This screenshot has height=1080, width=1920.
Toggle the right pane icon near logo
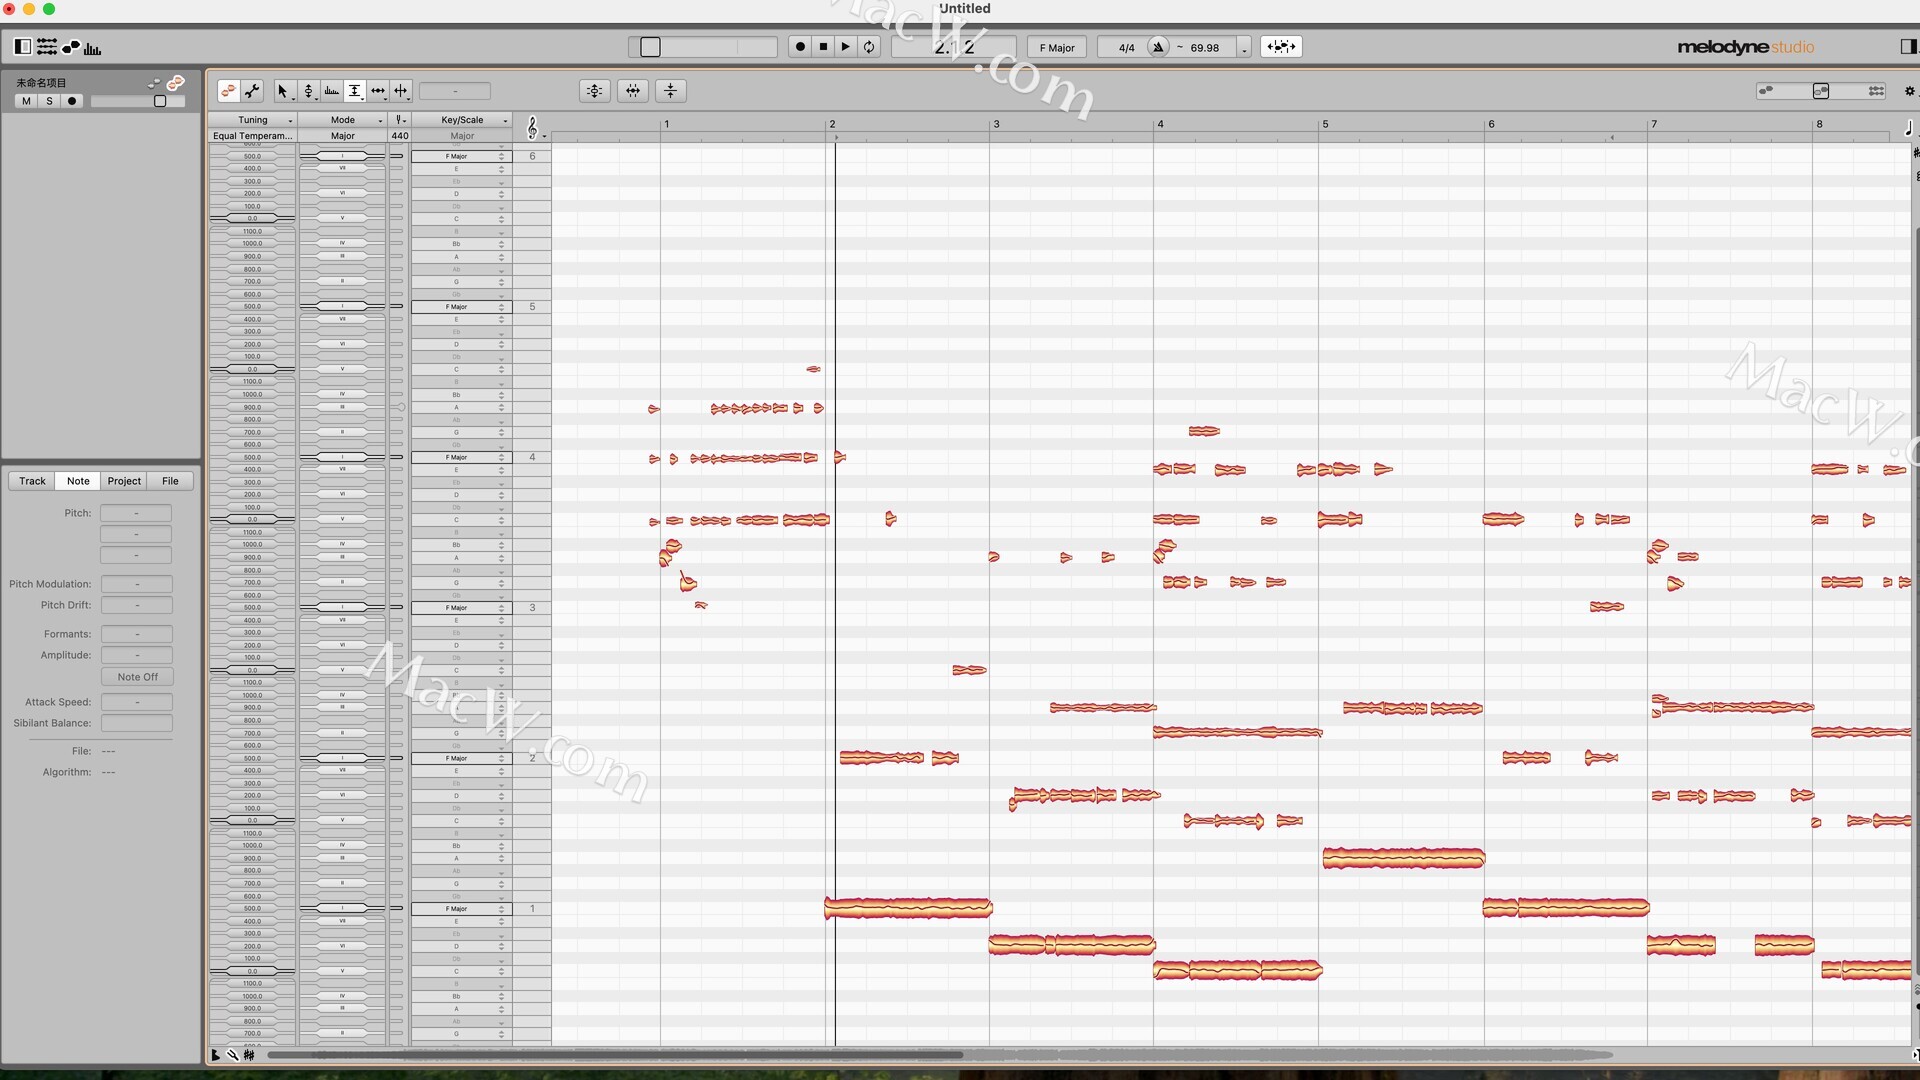coord(1908,46)
